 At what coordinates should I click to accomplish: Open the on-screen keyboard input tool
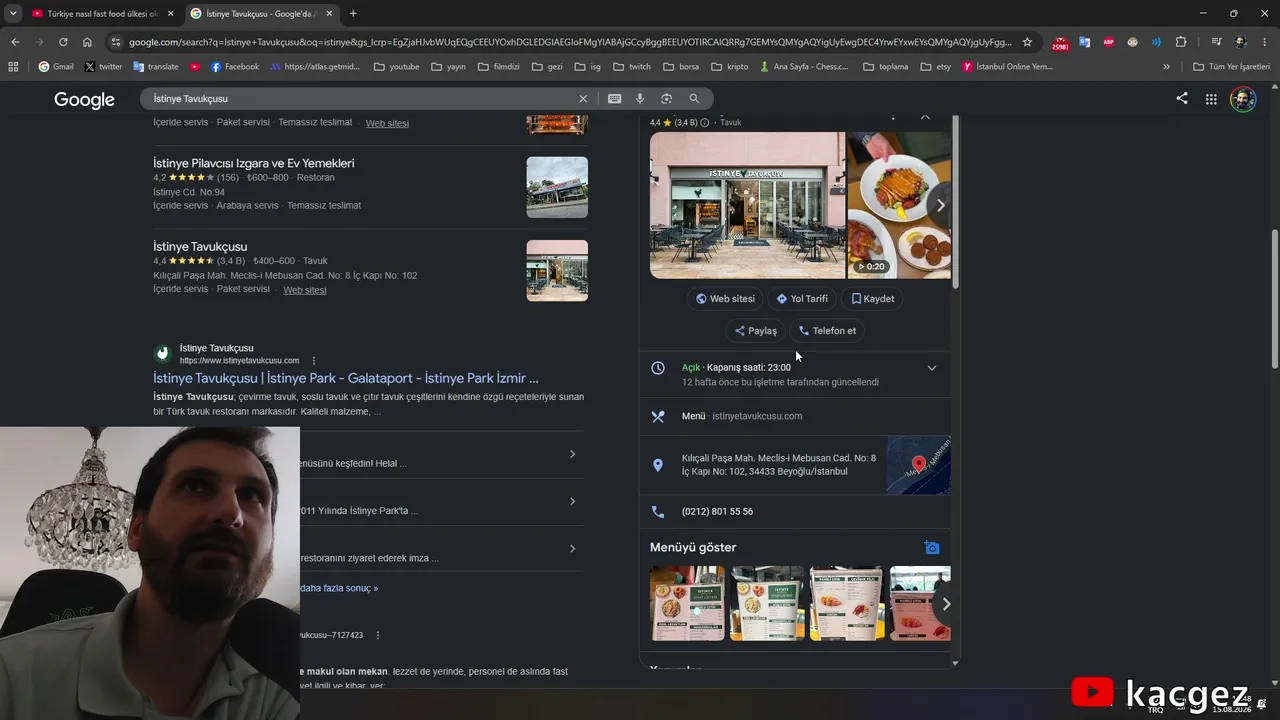614,99
